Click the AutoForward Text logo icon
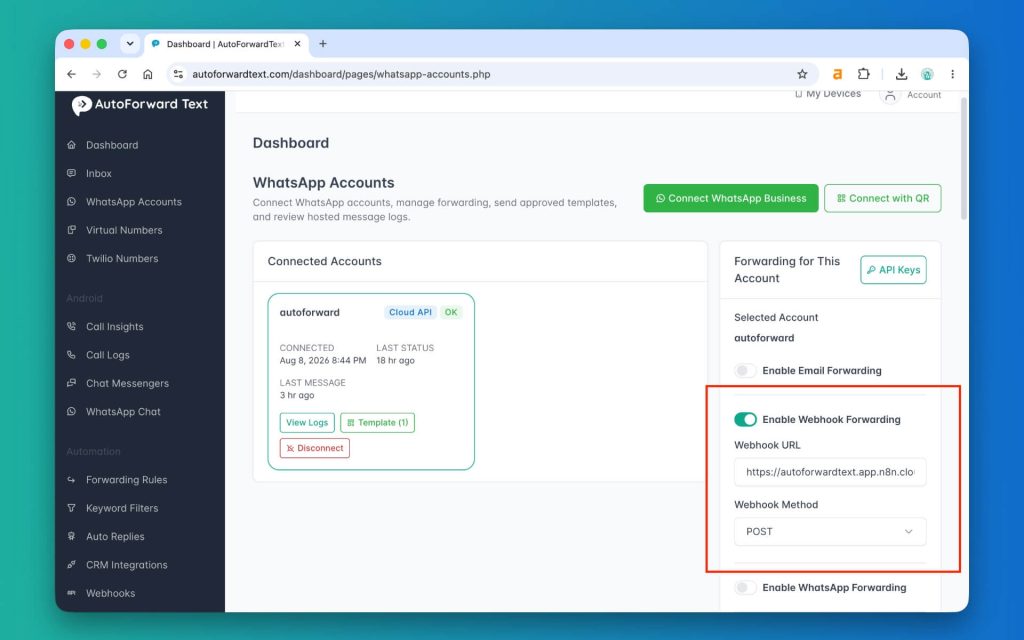1024x640 pixels. point(82,105)
